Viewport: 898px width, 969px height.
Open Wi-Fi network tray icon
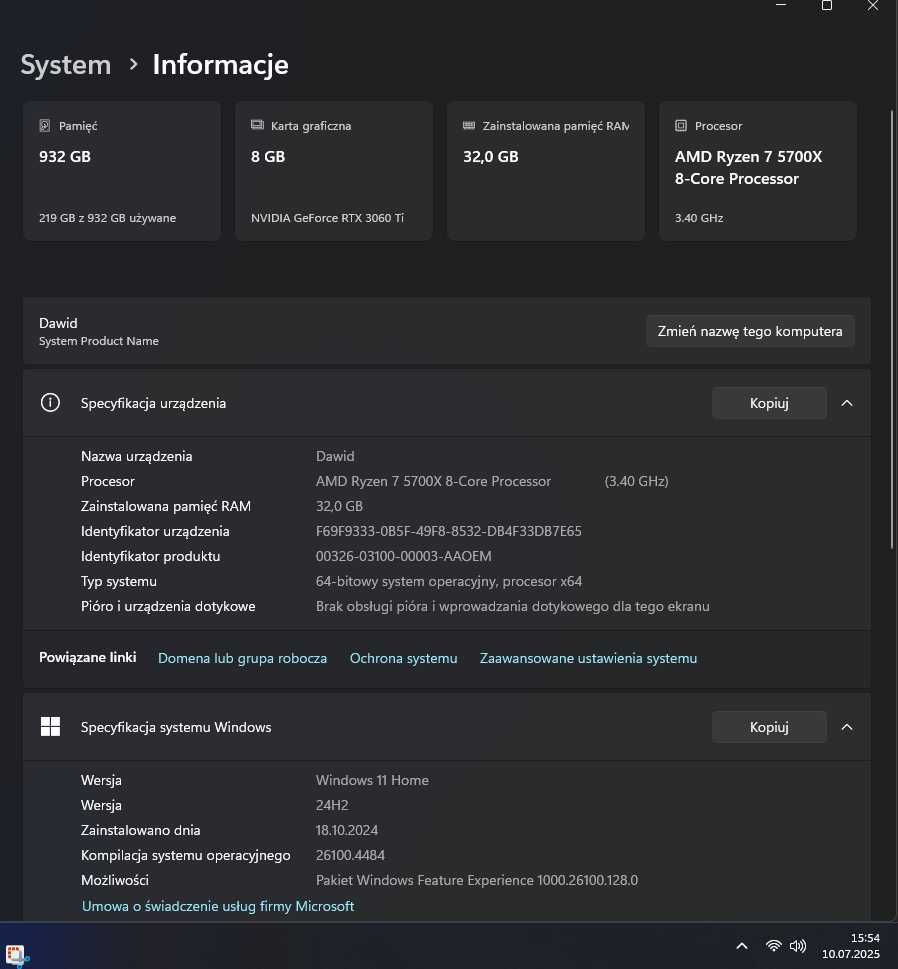click(773, 946)
